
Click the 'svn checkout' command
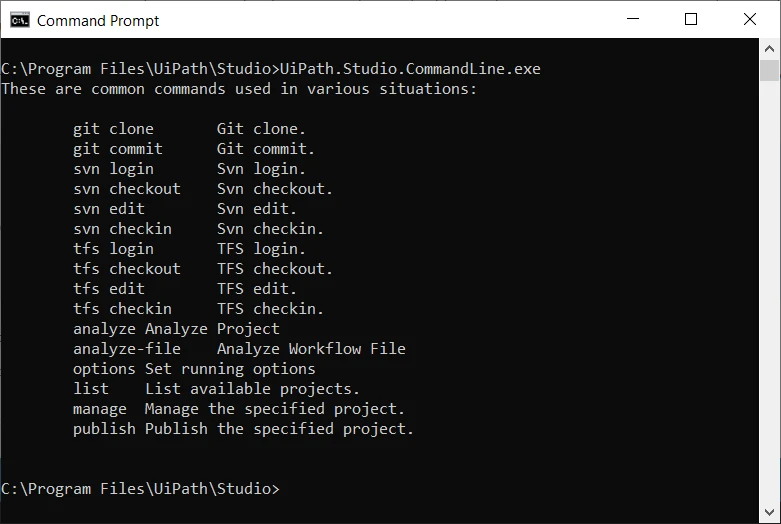[127, 189]
